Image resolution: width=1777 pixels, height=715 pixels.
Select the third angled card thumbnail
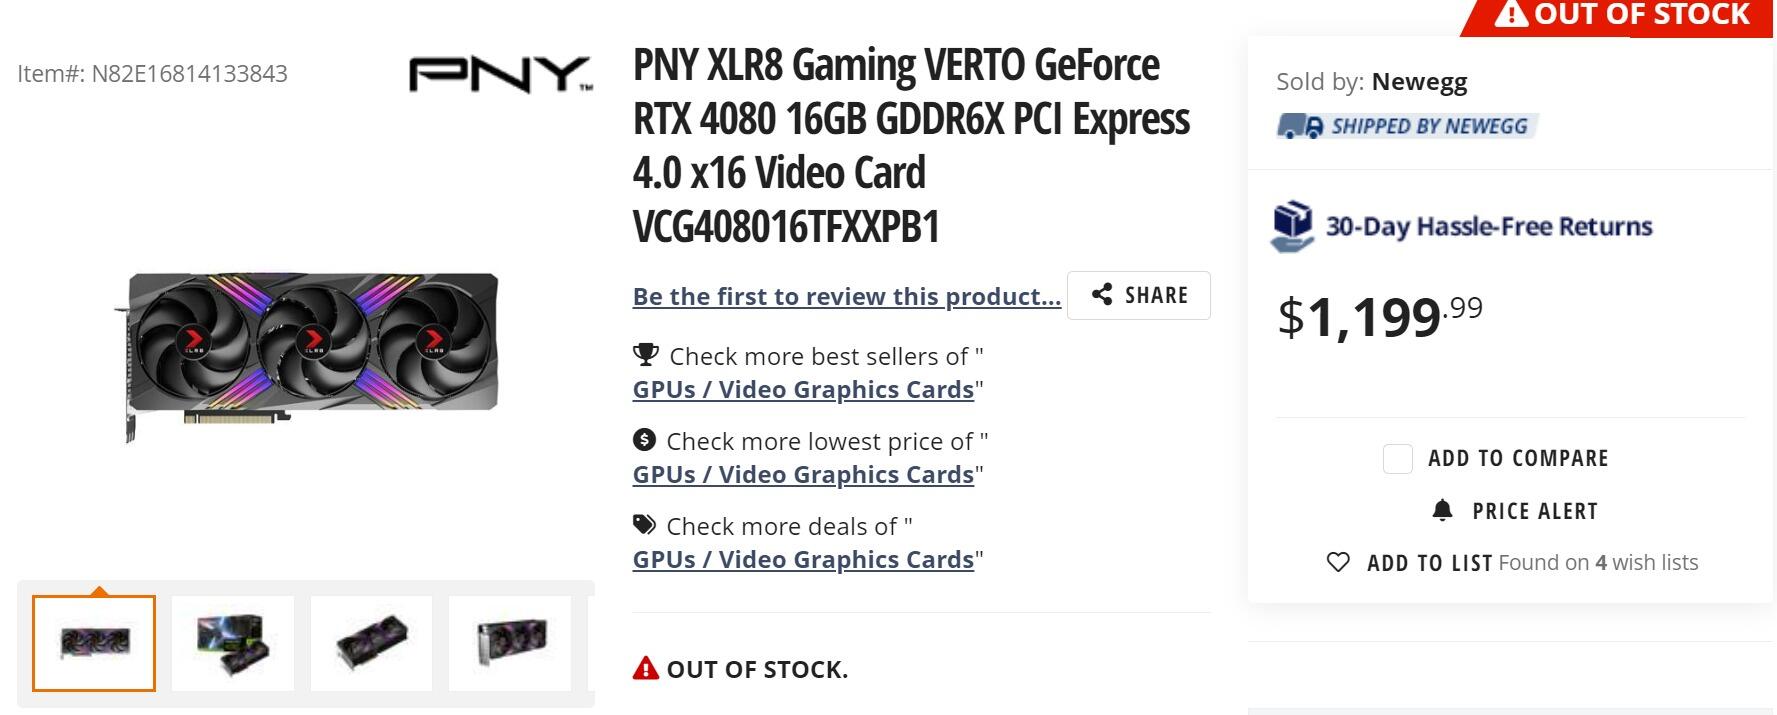[x=371, y=643]
